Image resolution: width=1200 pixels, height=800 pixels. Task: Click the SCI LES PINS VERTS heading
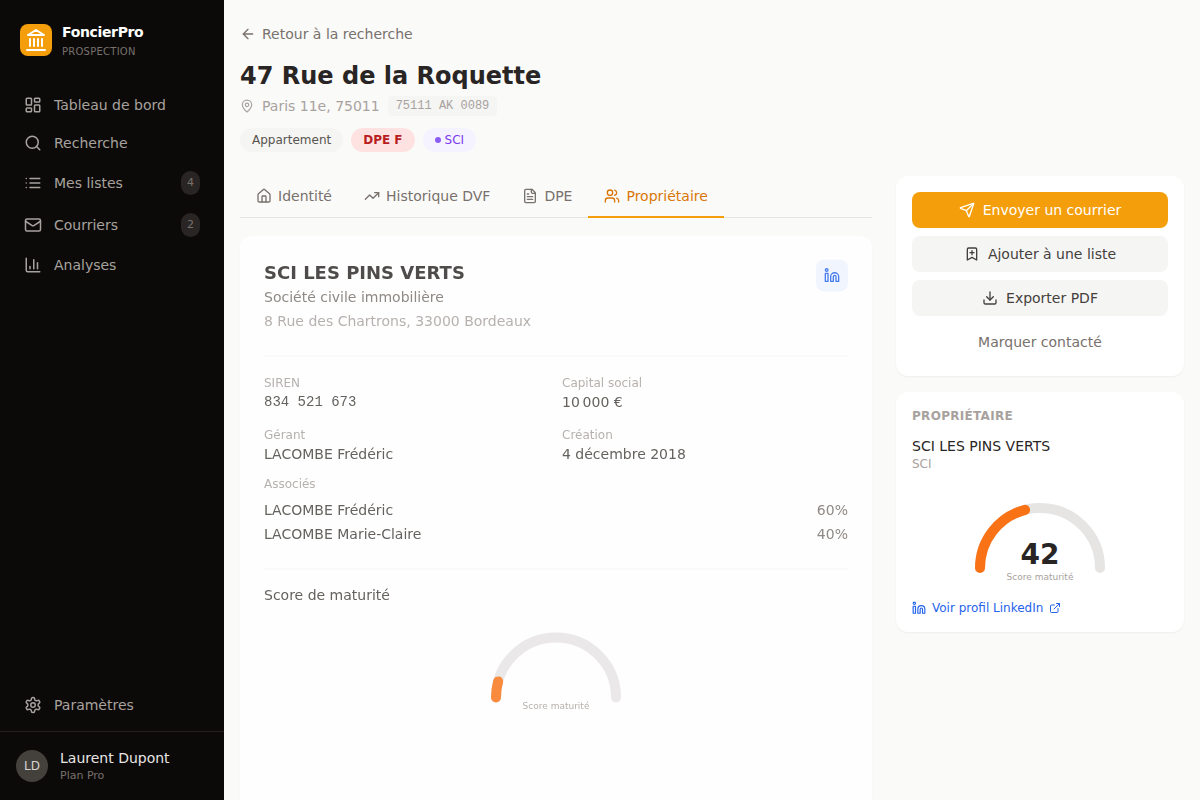pos(364,273)
